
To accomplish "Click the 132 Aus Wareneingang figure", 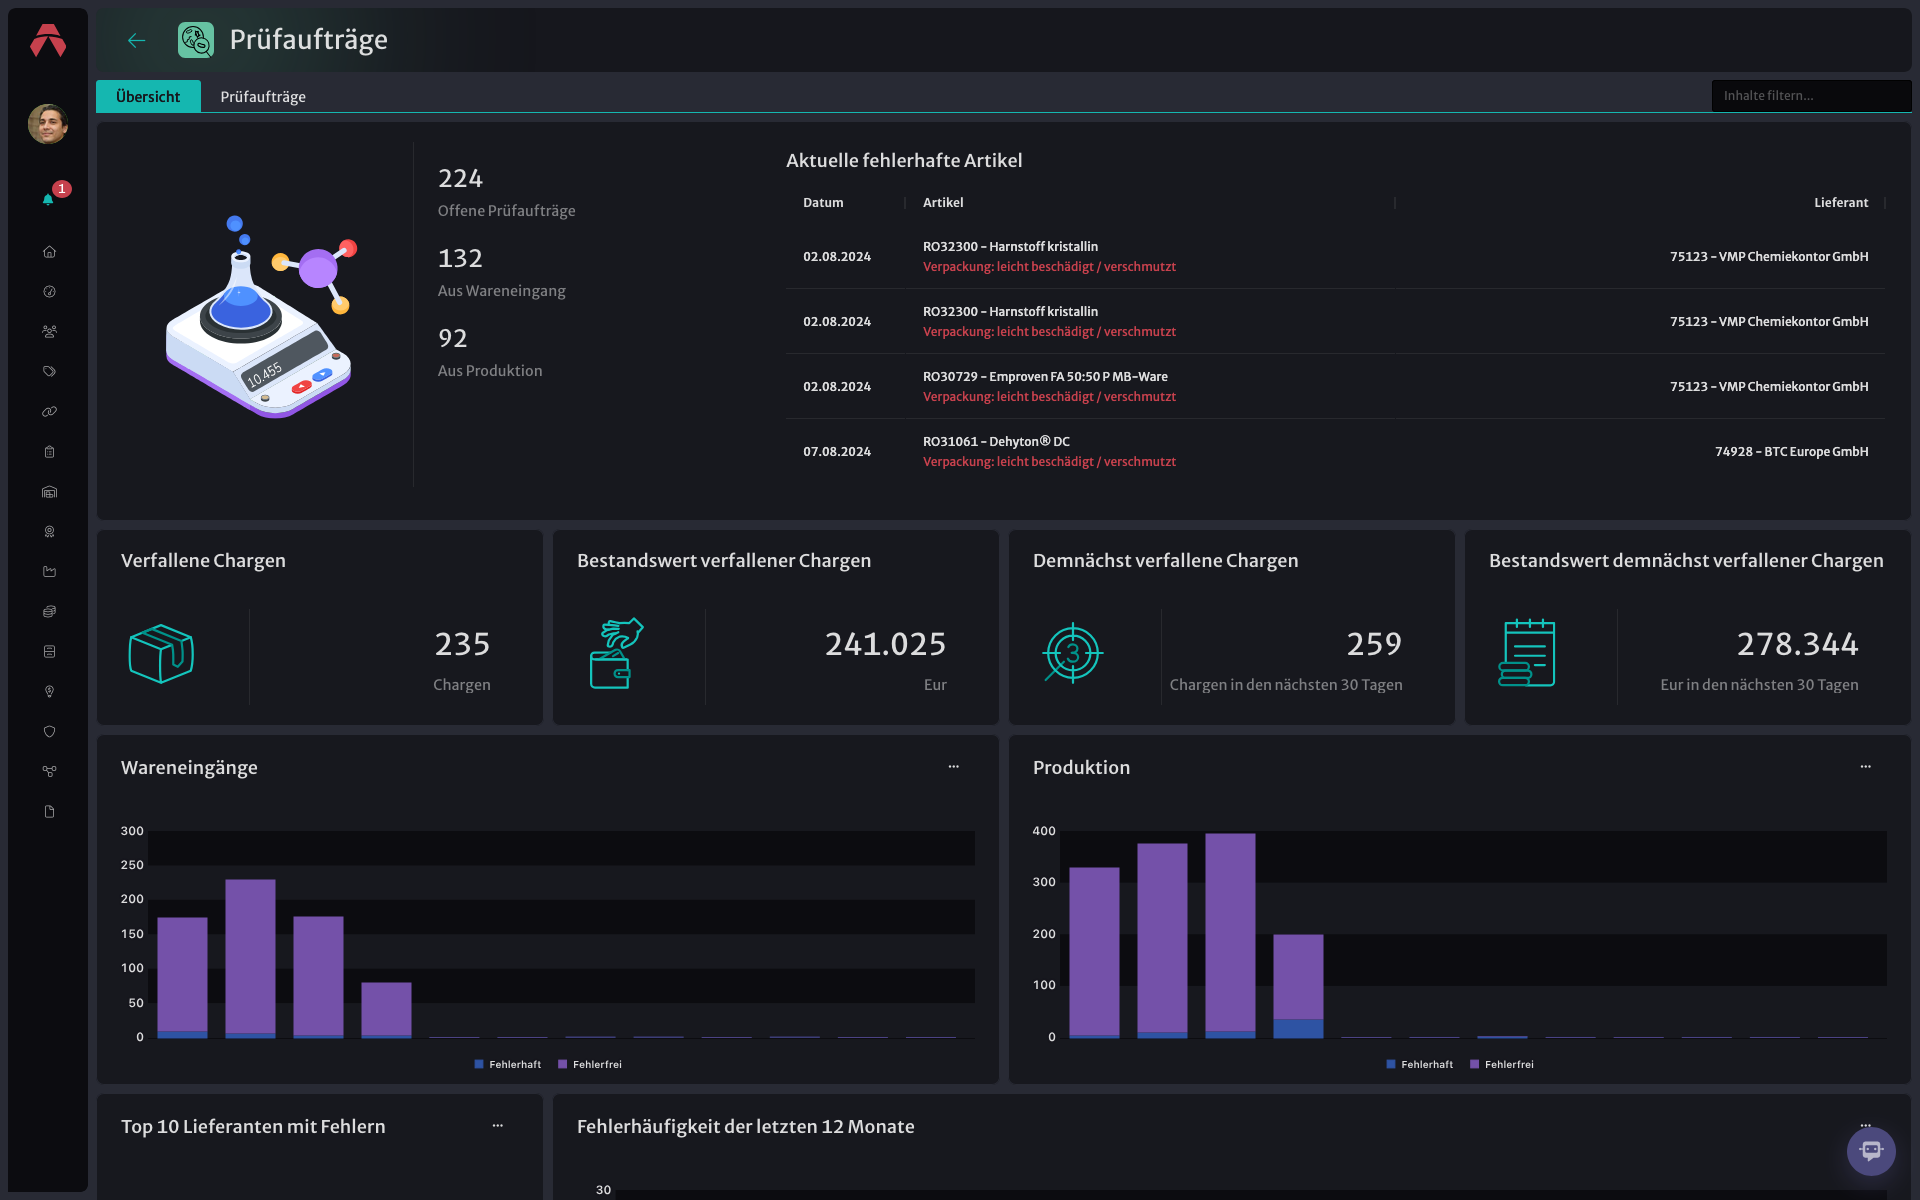I will tap(460, 258).
